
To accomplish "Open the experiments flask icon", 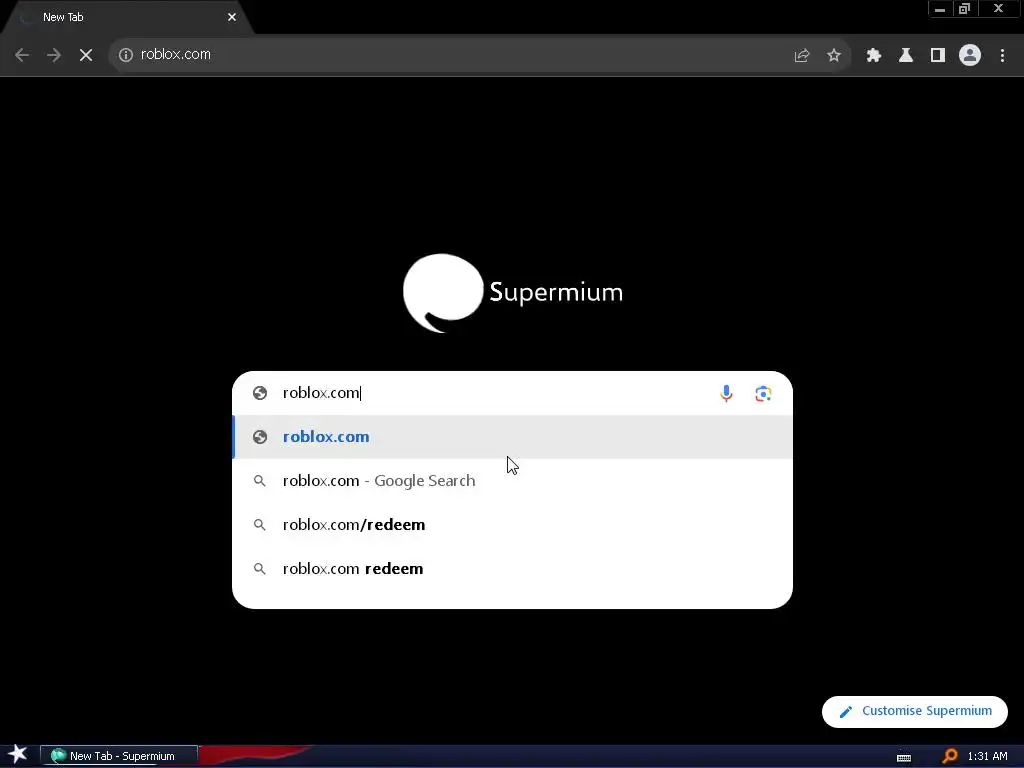I will [906, 56].
